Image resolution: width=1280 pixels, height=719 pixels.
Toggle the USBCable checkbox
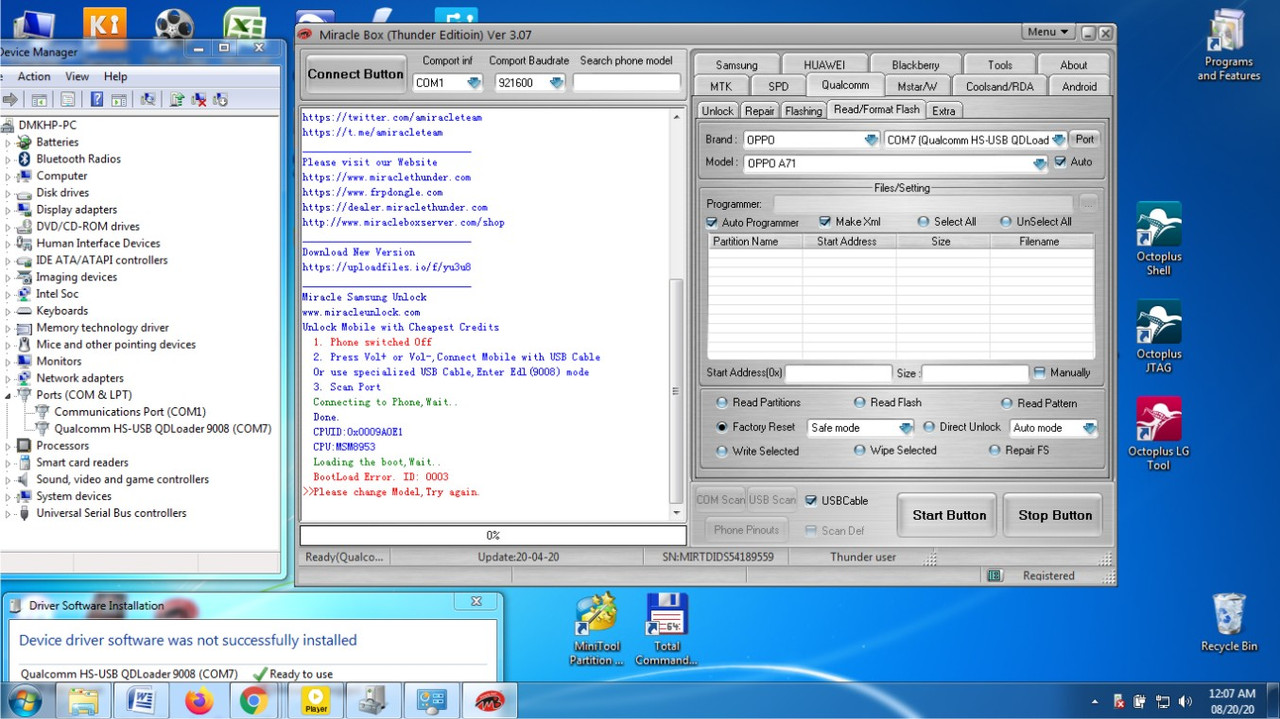(811, 500)
